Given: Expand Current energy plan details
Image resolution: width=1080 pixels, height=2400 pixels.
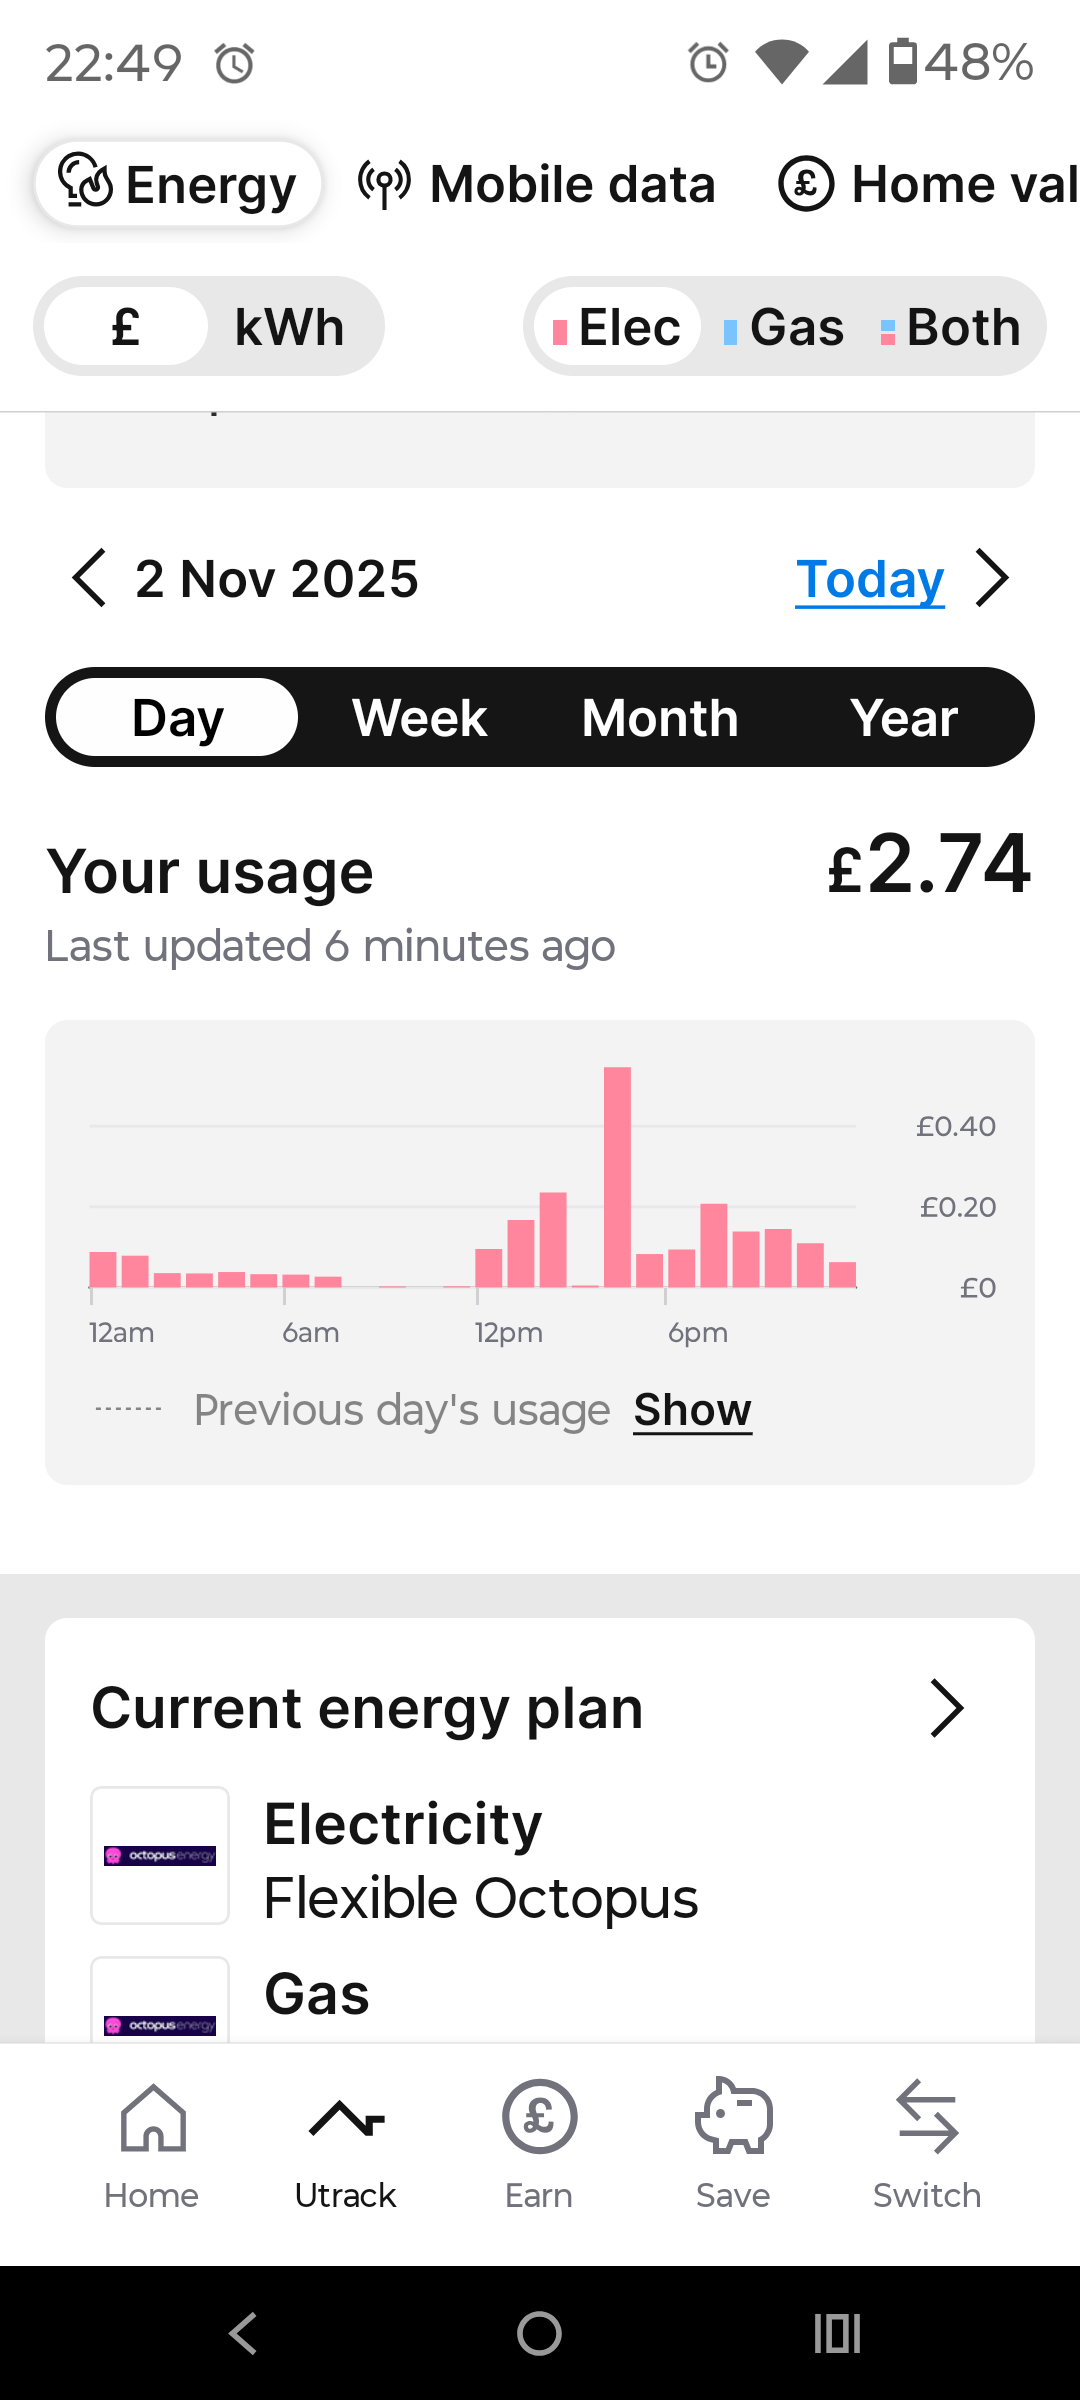Looking at the screenshot, I should coord(946,1708).
